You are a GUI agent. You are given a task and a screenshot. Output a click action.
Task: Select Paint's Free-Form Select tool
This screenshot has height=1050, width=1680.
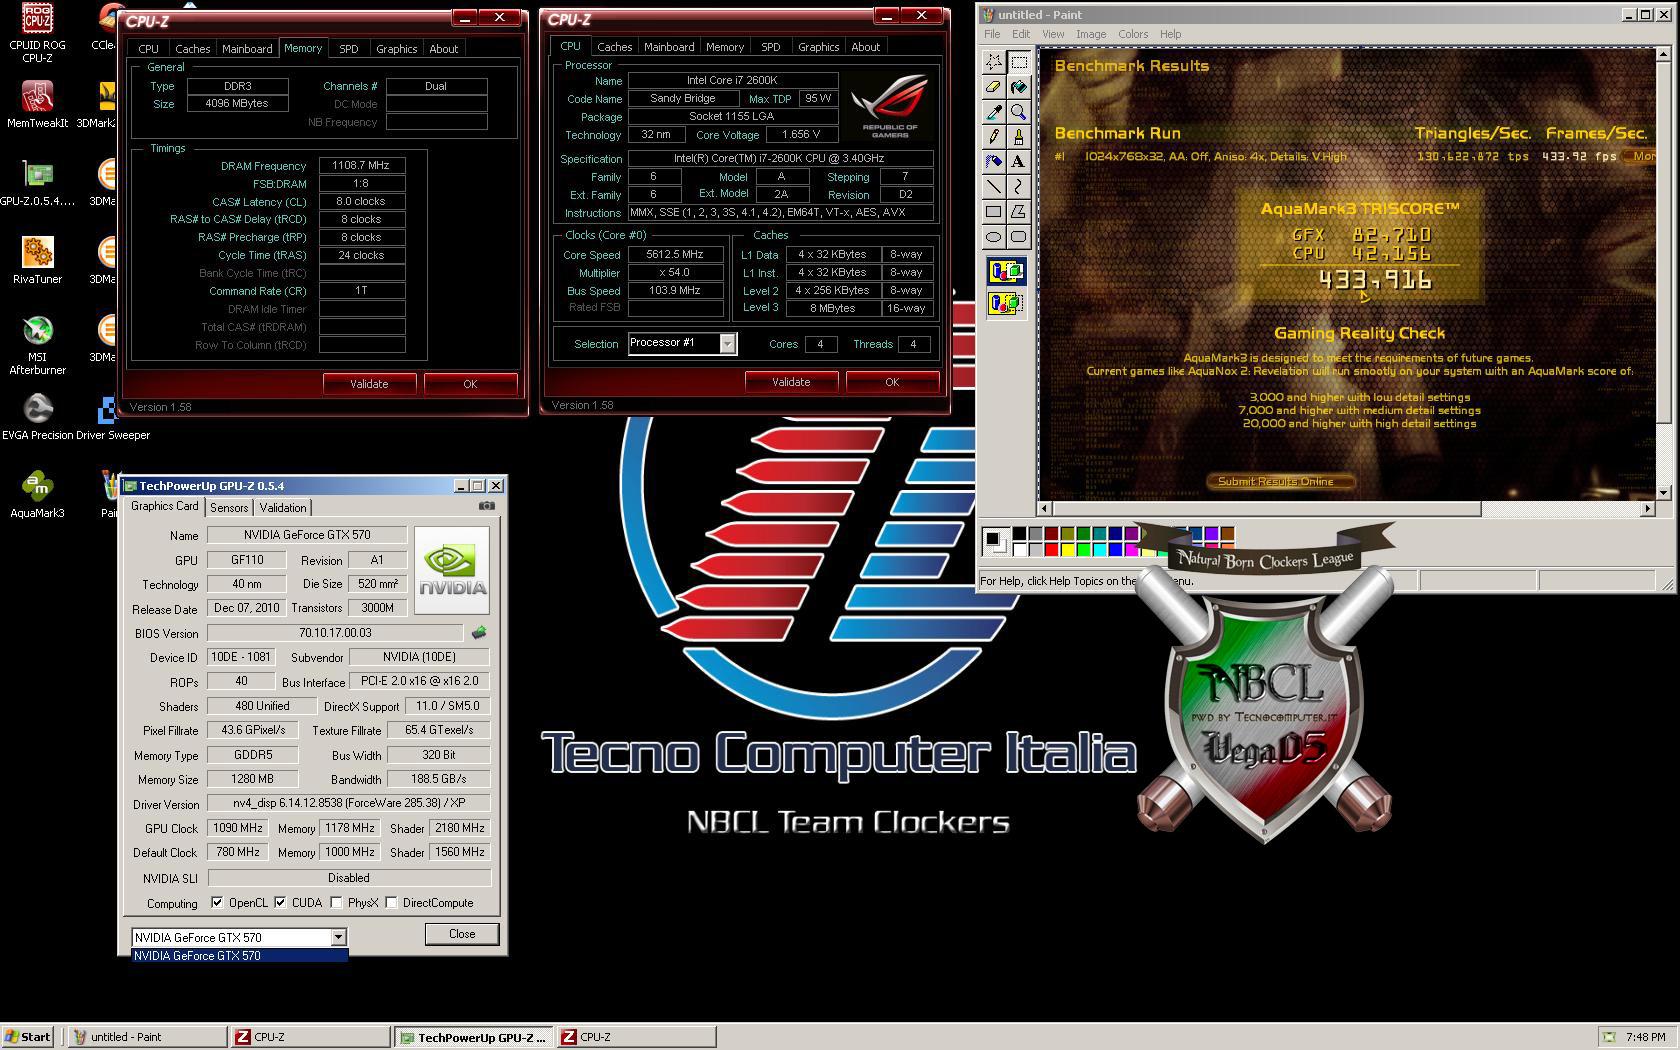coord(993,62)
